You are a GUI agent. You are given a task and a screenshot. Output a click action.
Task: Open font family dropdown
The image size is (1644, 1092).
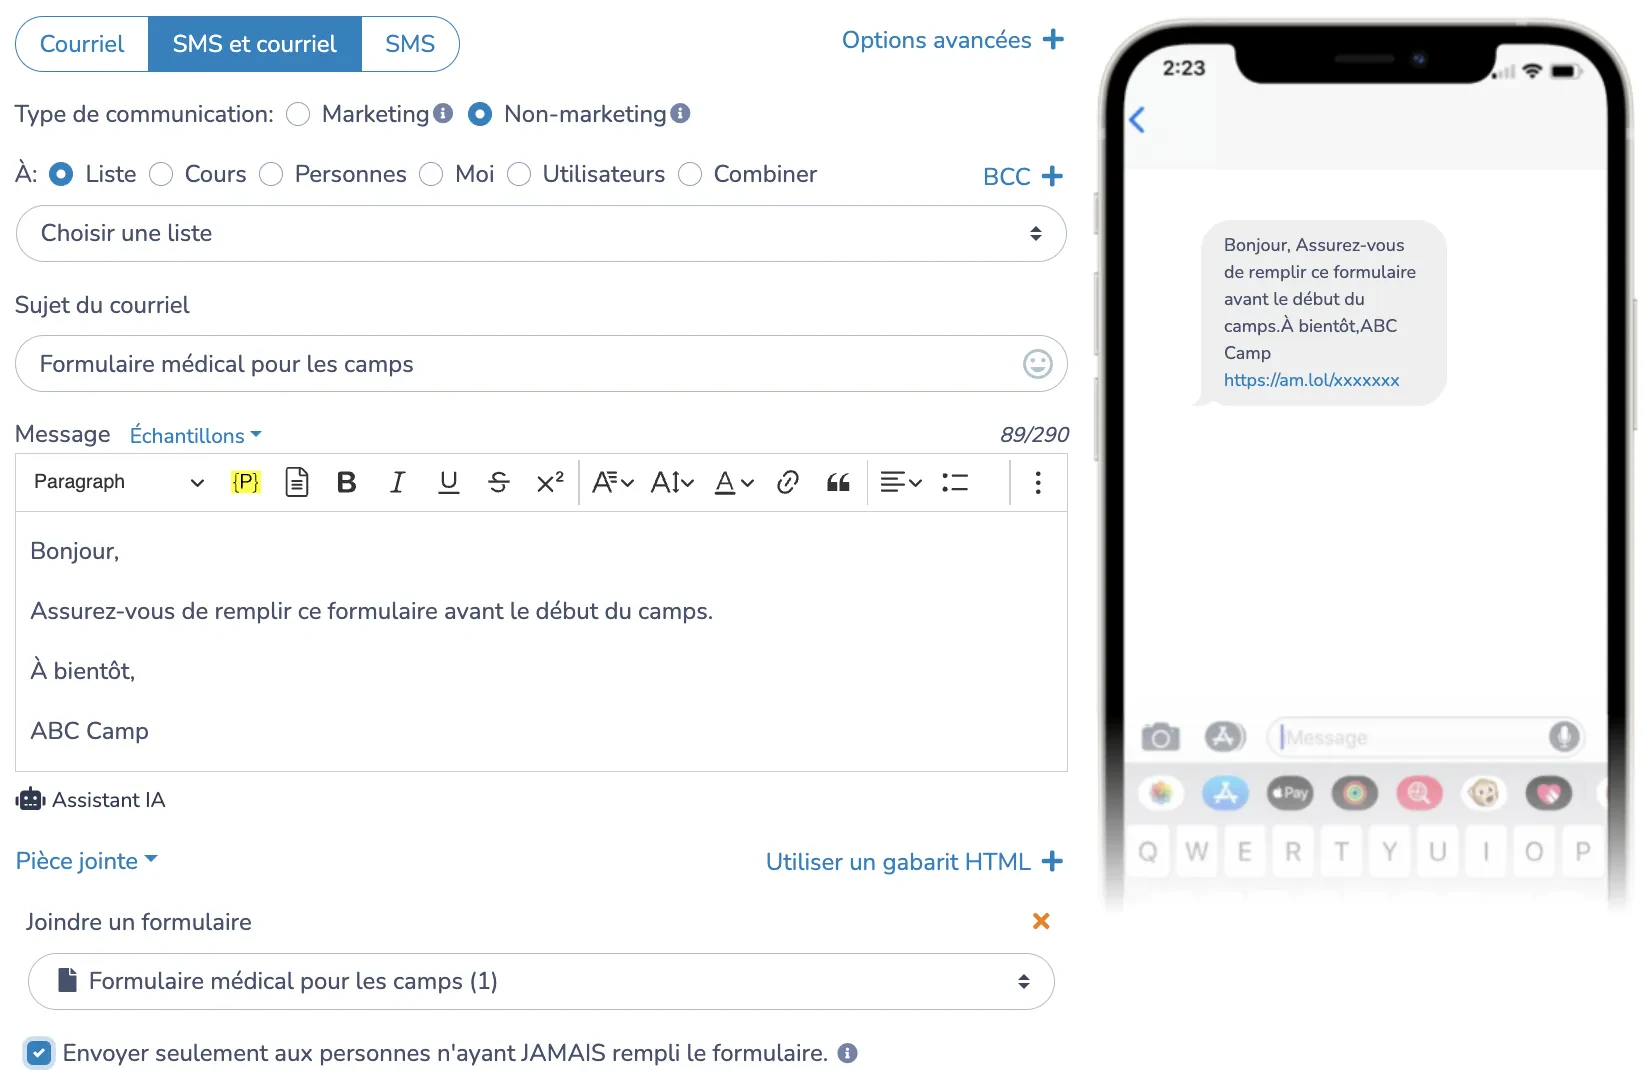click(x=613, y=483)
